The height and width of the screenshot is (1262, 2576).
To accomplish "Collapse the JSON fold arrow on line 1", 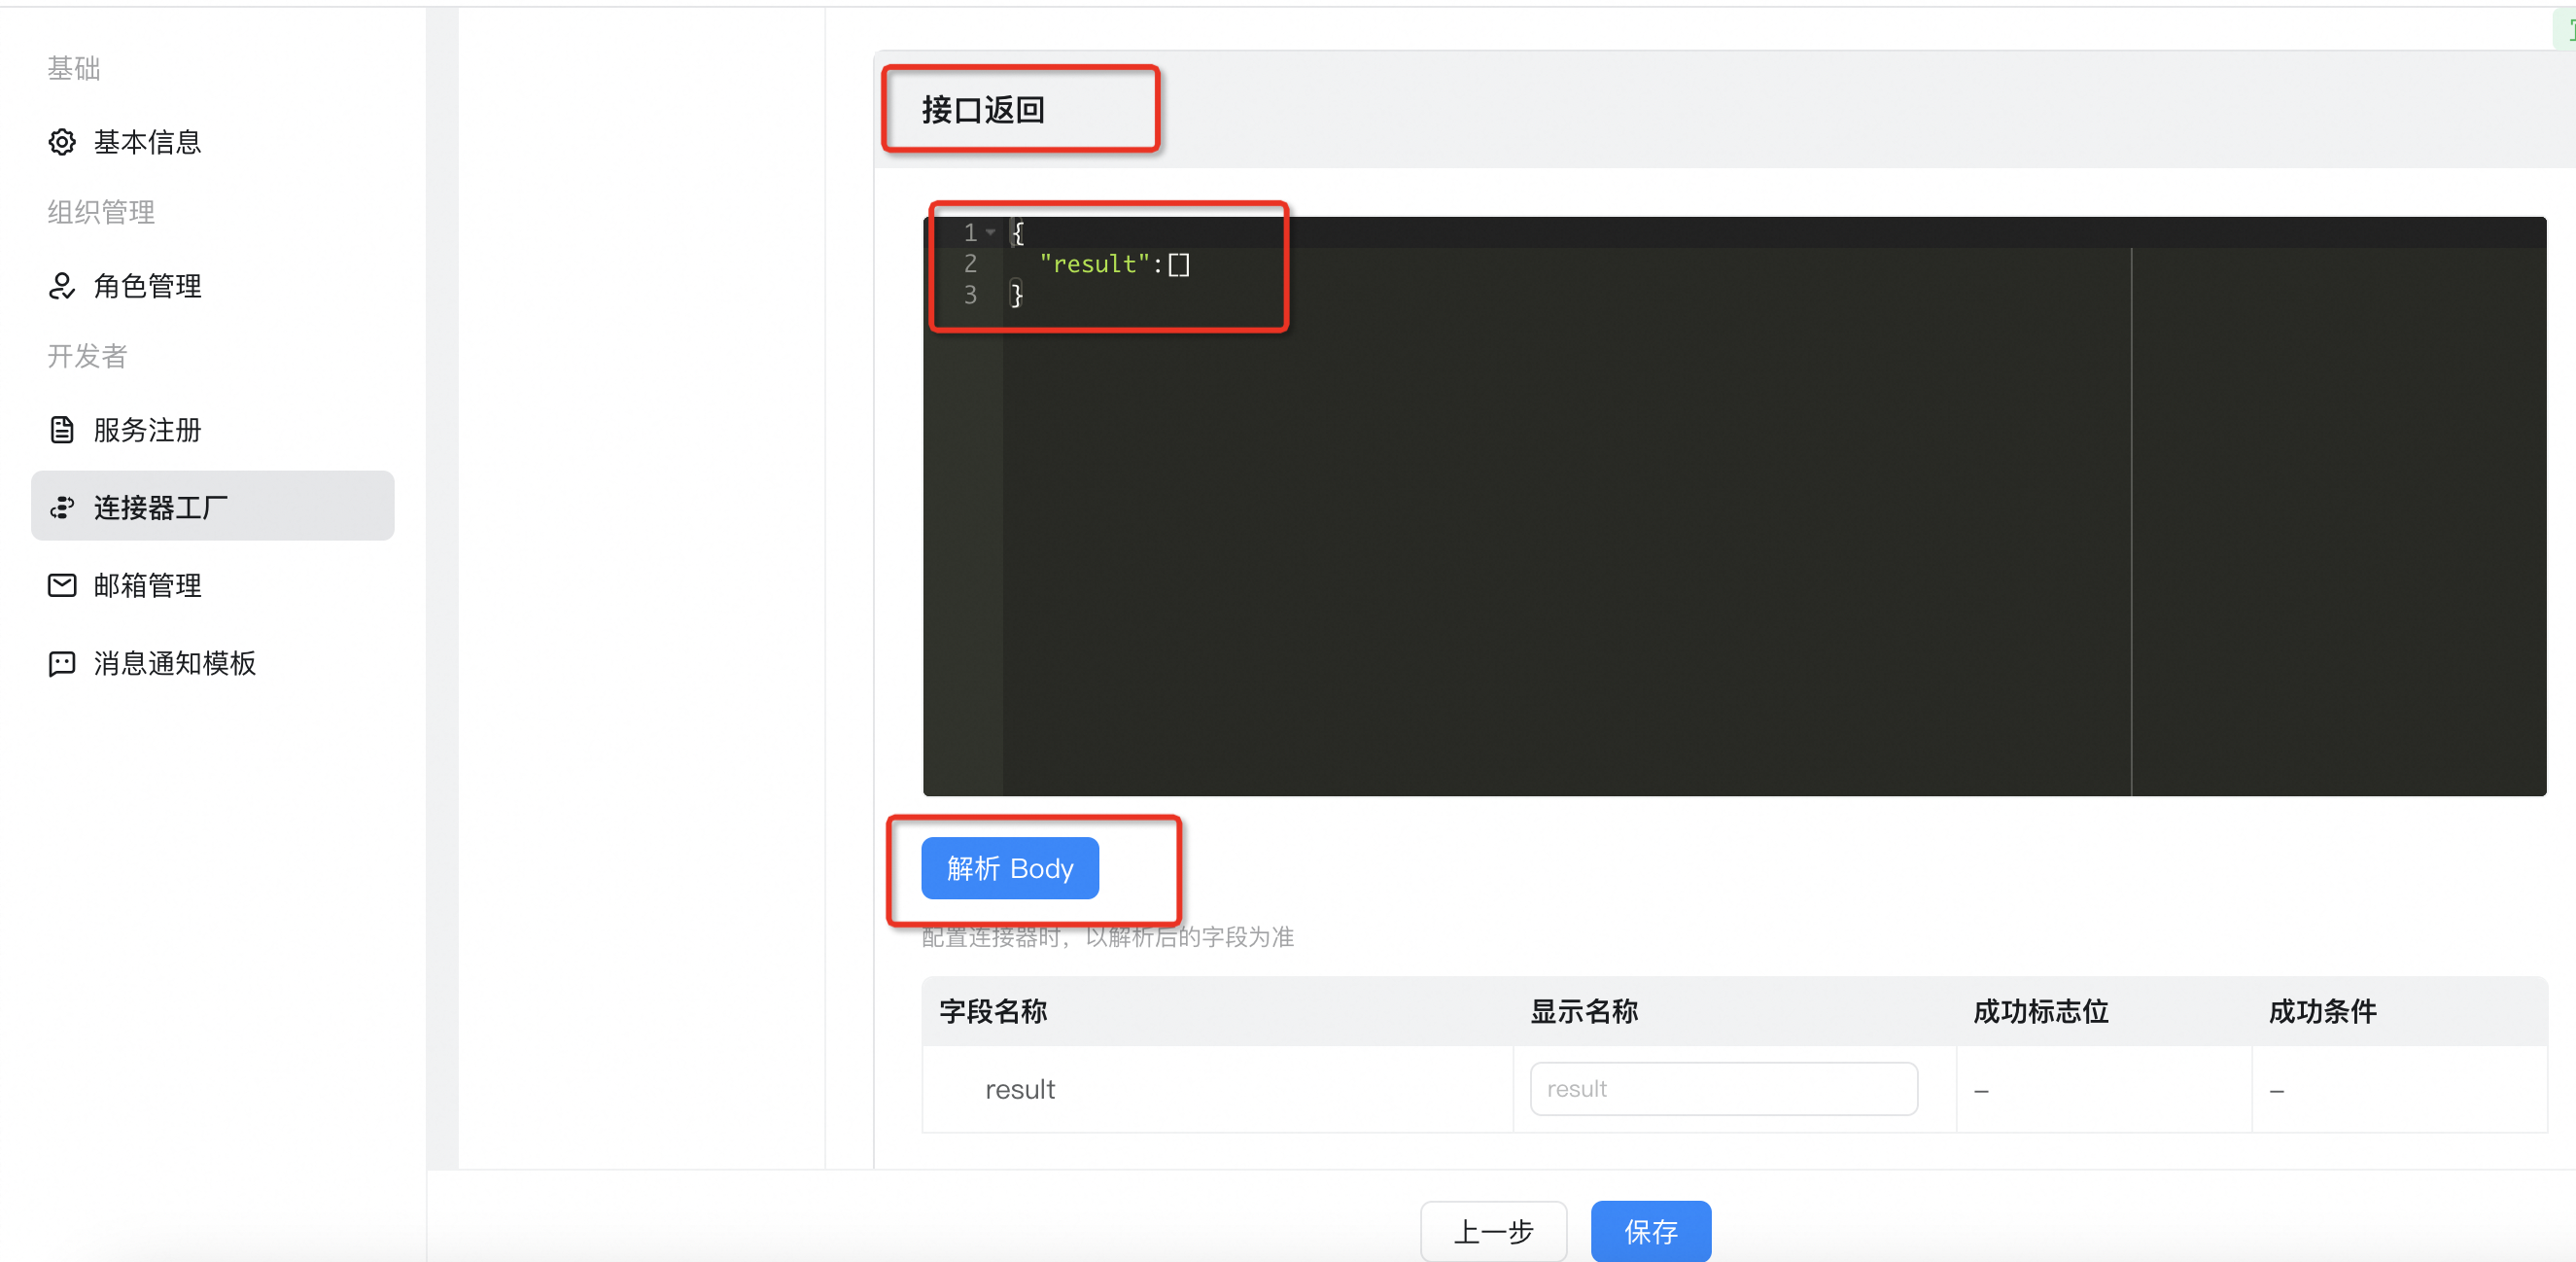I will click(x=990, y=232).
